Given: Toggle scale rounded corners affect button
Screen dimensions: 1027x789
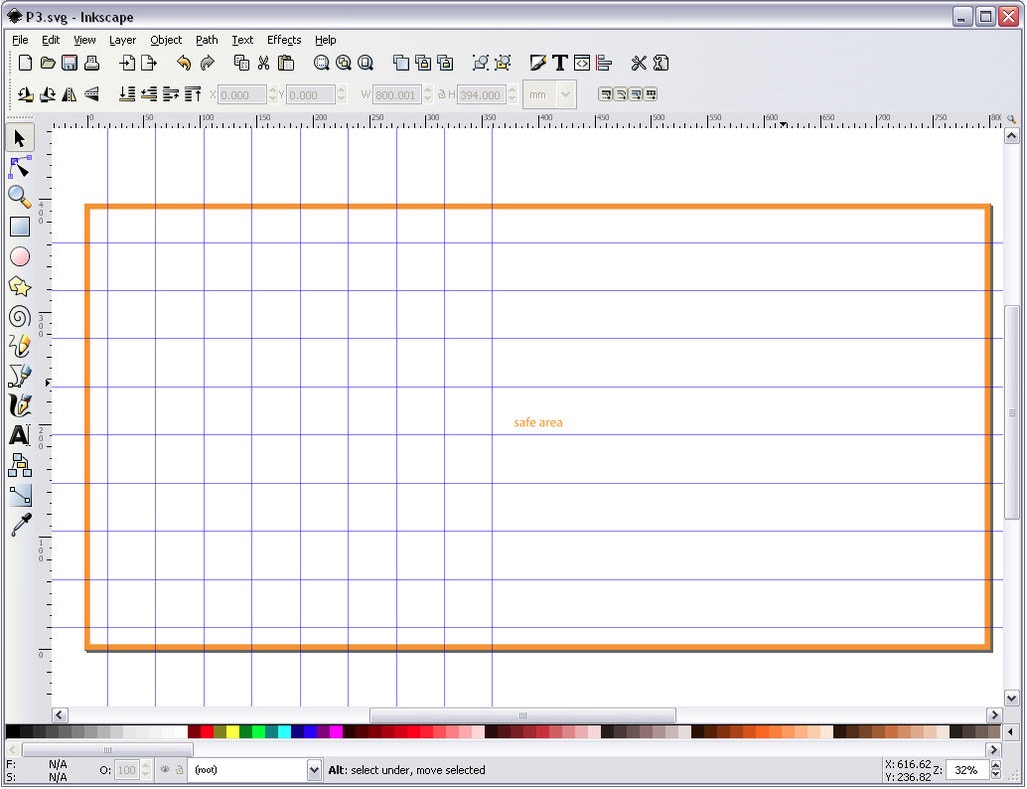Looking at the screenshot, I should pyautogui.click(x=620, y=94).
